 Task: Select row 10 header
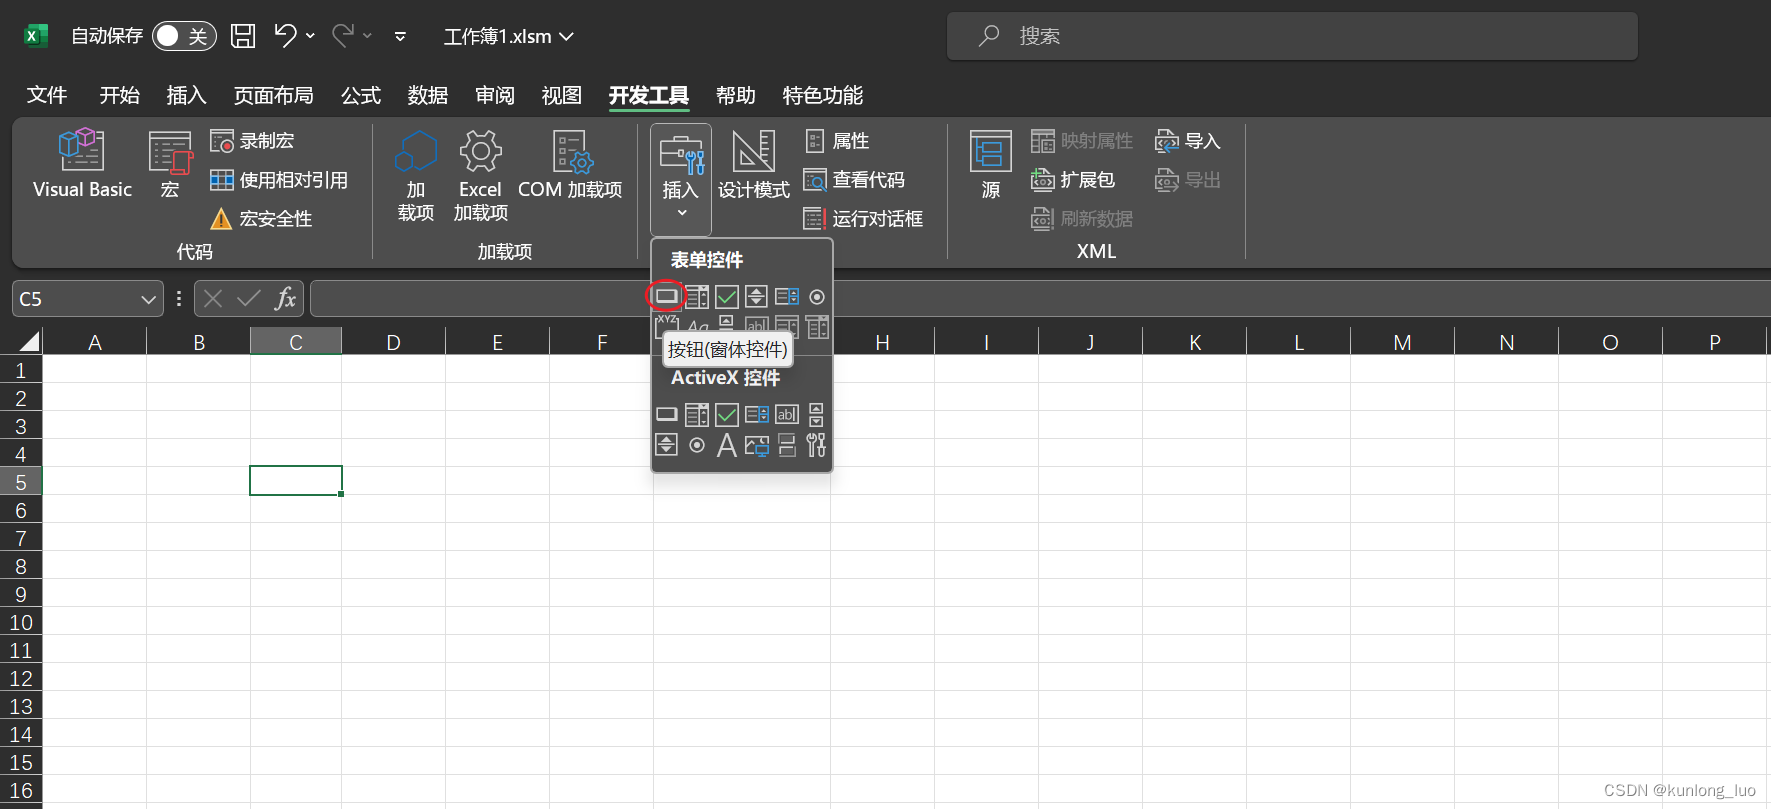pyautogui.click(x=21, y=622)
